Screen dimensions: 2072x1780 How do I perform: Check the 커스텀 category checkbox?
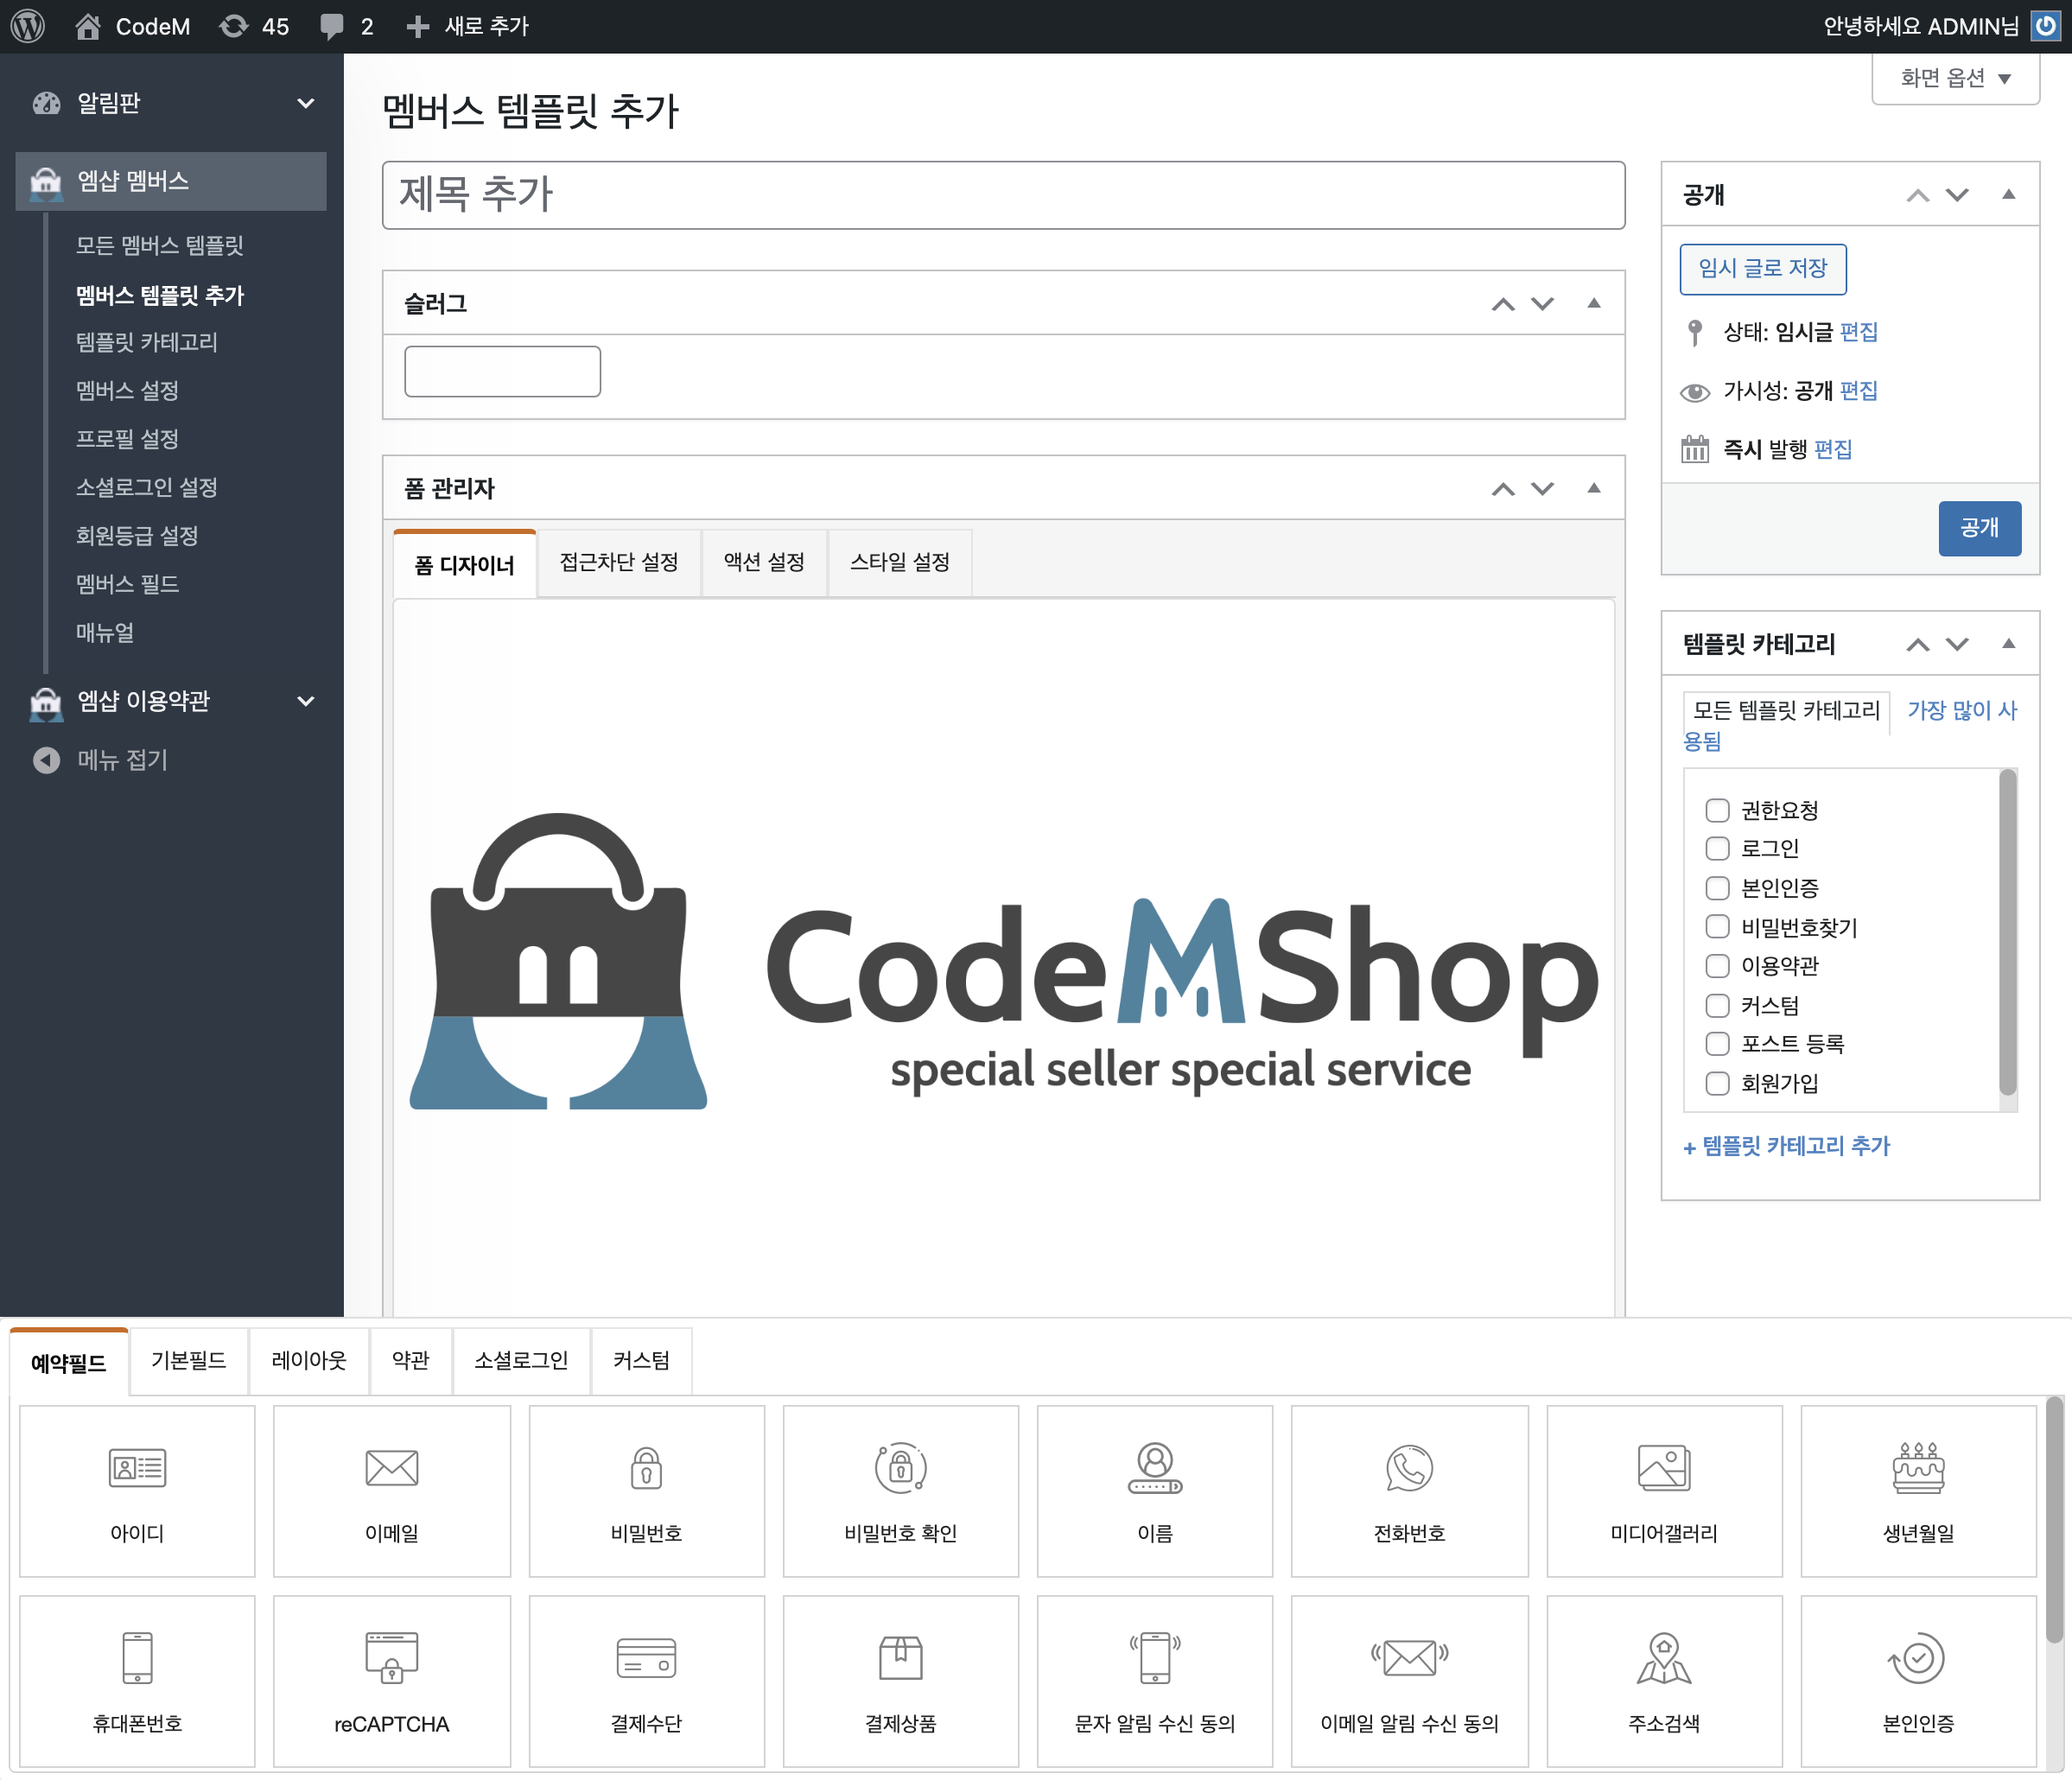pos(1717,1005)
